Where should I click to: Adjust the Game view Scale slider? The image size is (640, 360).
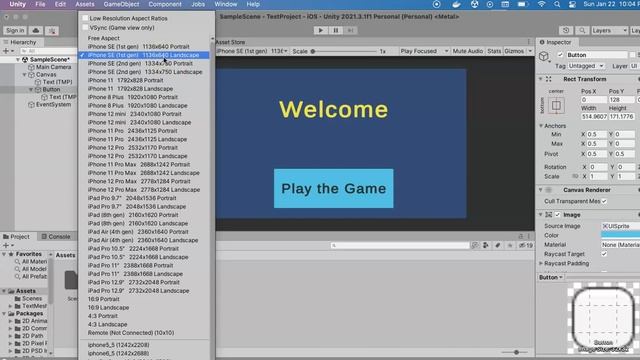pos(343,51)
